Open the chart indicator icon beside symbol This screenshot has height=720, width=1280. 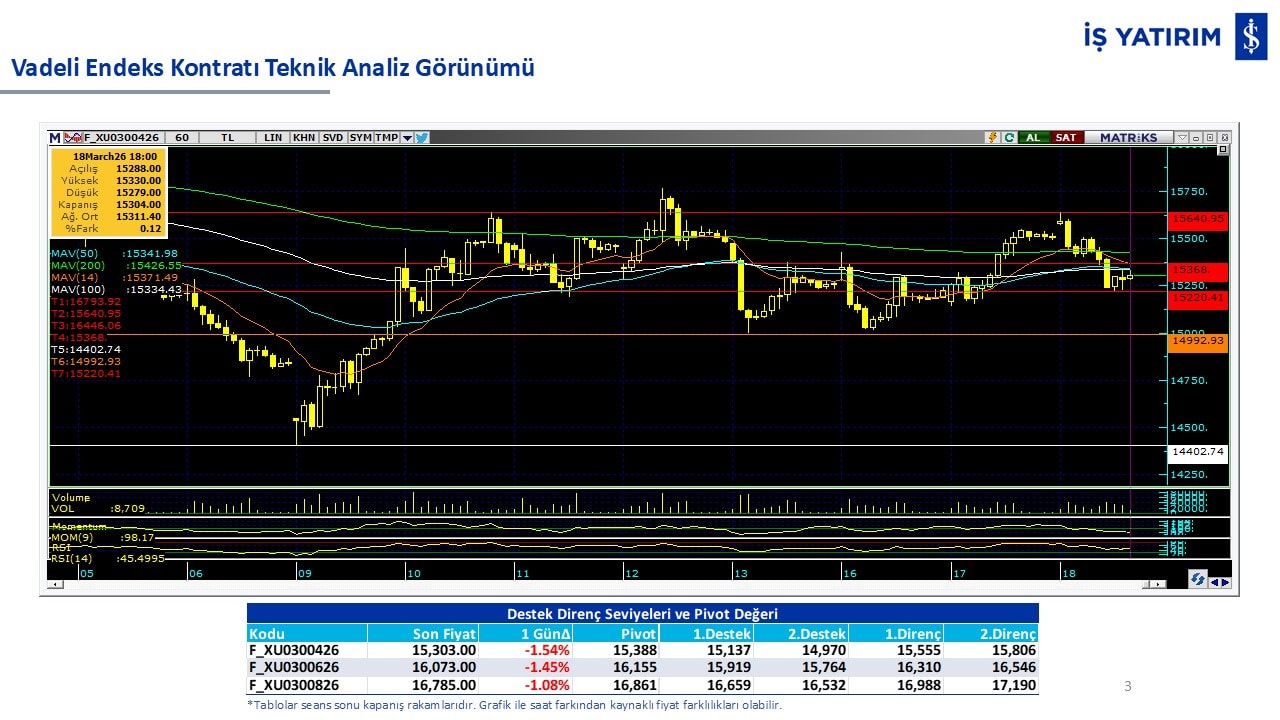tap(72, 138)
